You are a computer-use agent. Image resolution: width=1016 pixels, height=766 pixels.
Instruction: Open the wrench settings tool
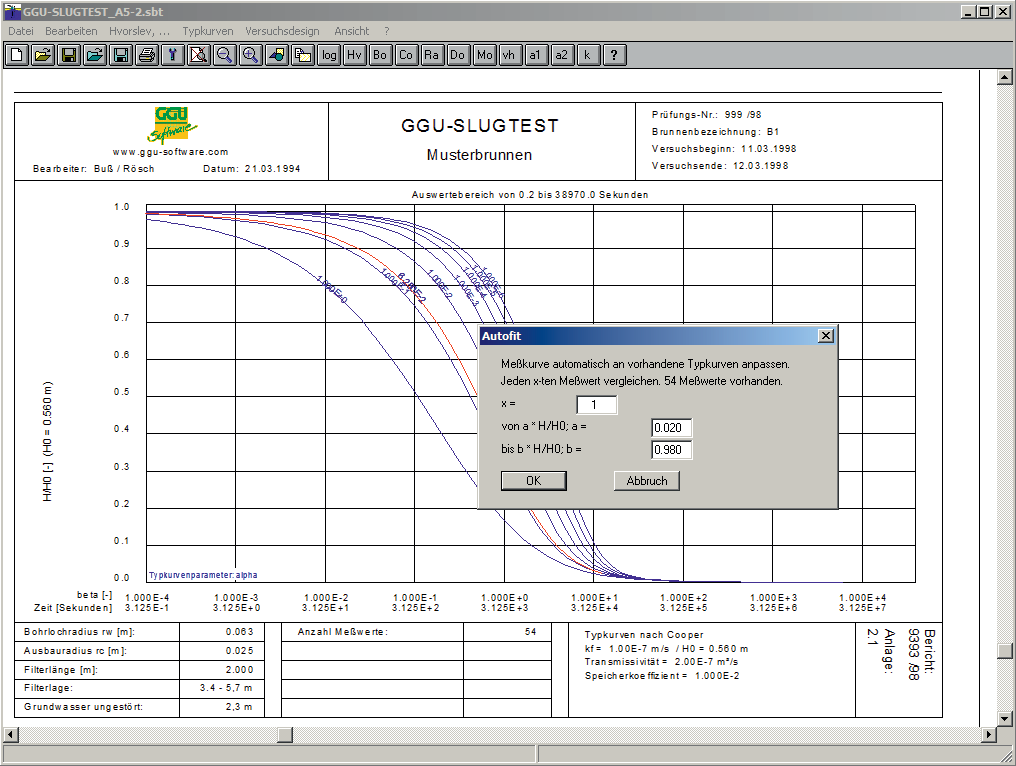(x=172, y=55)
